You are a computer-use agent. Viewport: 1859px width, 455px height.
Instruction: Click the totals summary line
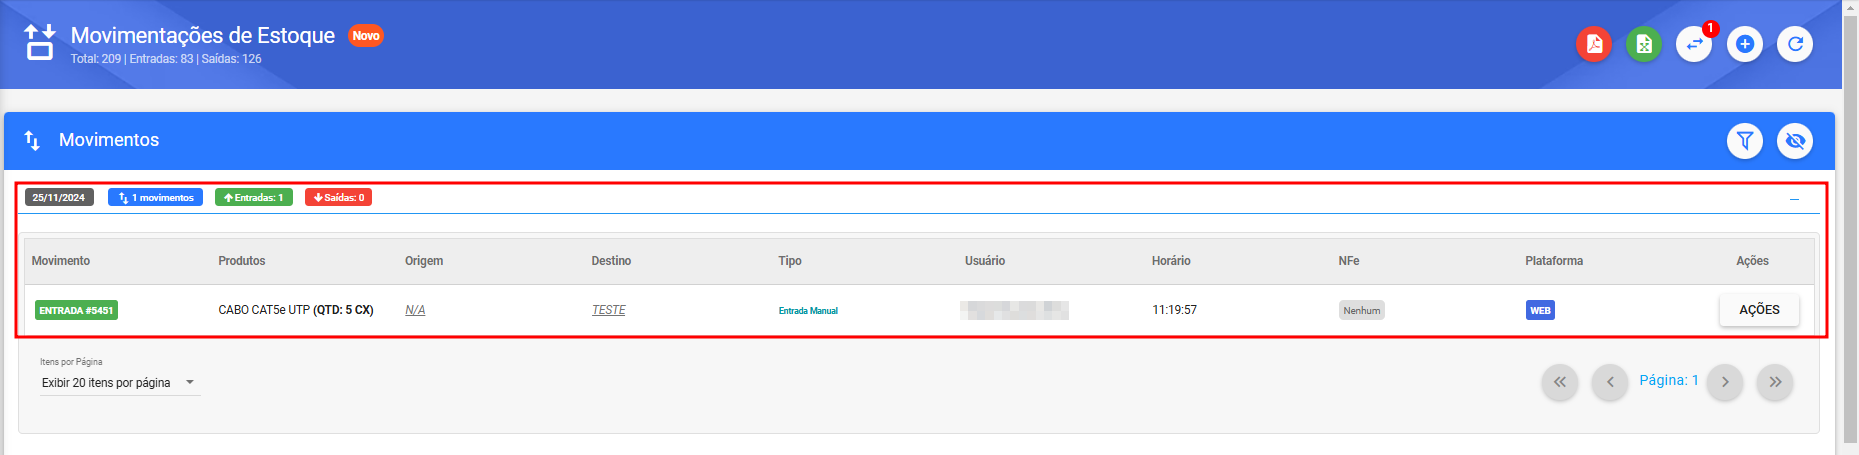(166, 59)
